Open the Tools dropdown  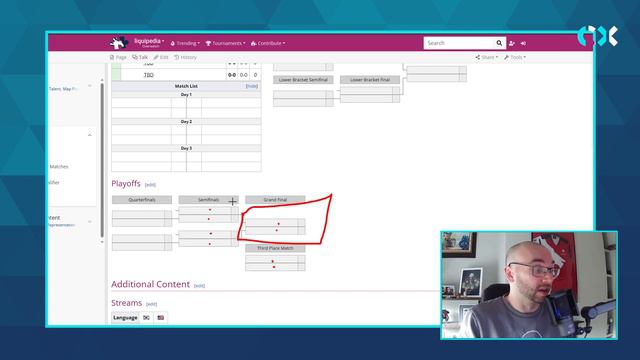[x=515, y=57]
